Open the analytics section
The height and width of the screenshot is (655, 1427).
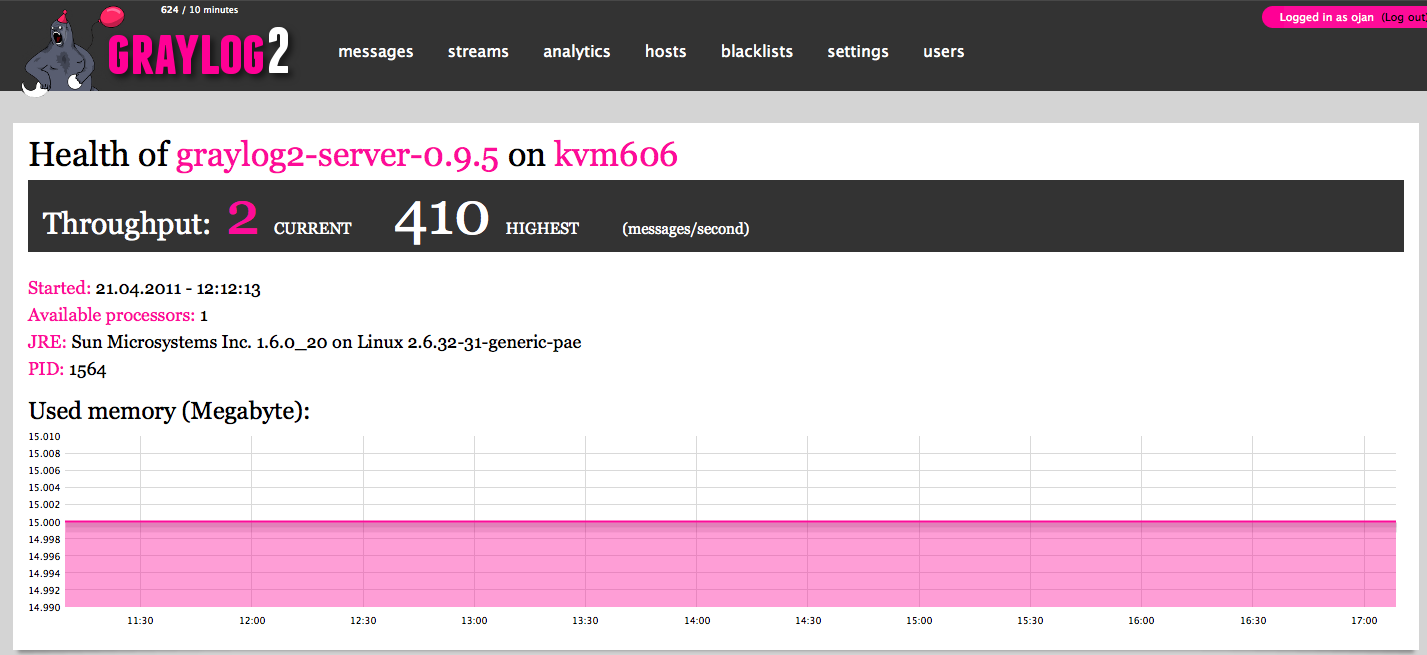(577, 52)
